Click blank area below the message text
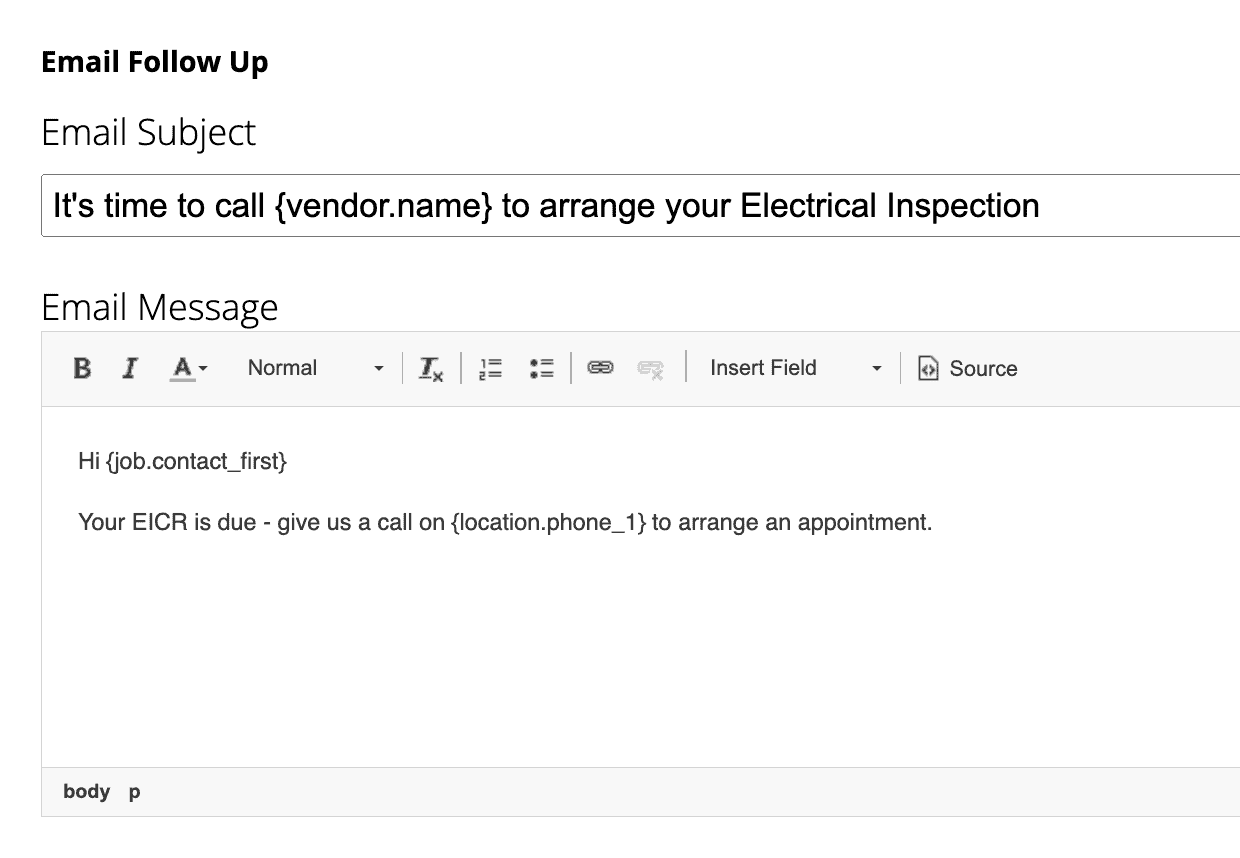This screenshot has height=858, width=1240. click(x=600, y=660)
